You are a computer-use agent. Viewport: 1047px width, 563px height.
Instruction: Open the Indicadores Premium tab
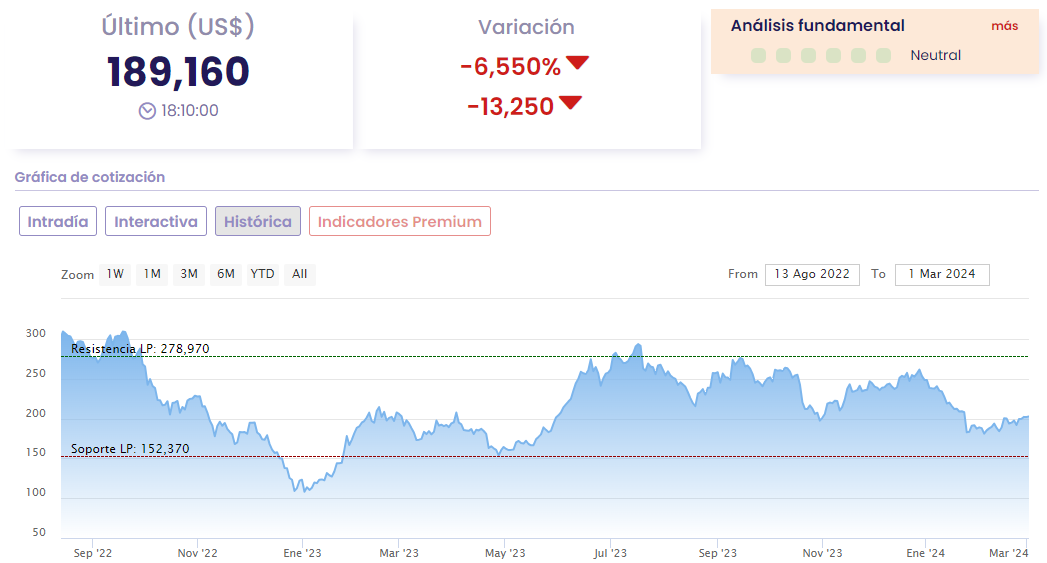coord(400,221)
